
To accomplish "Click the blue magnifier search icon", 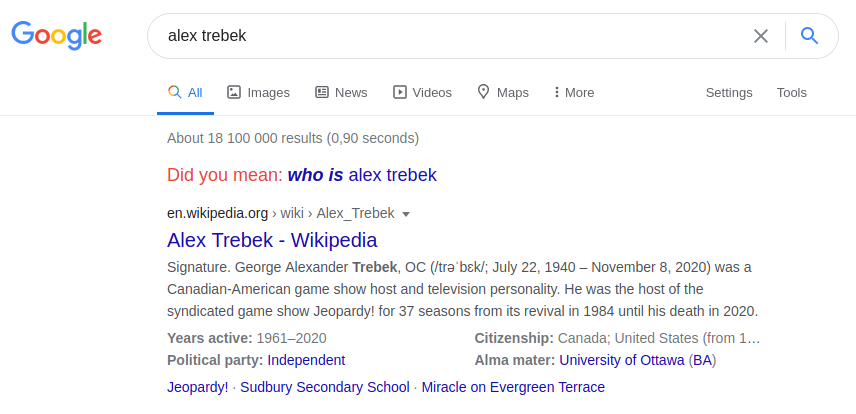I will (809, 36).
